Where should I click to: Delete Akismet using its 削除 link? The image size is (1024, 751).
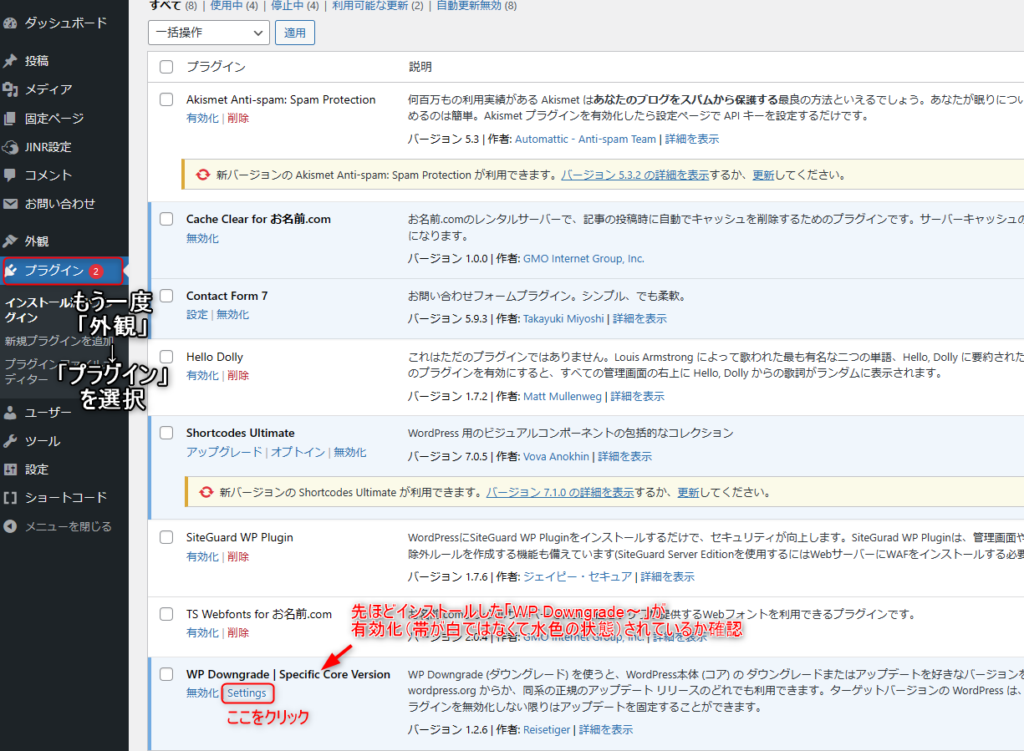click(238, 118)
